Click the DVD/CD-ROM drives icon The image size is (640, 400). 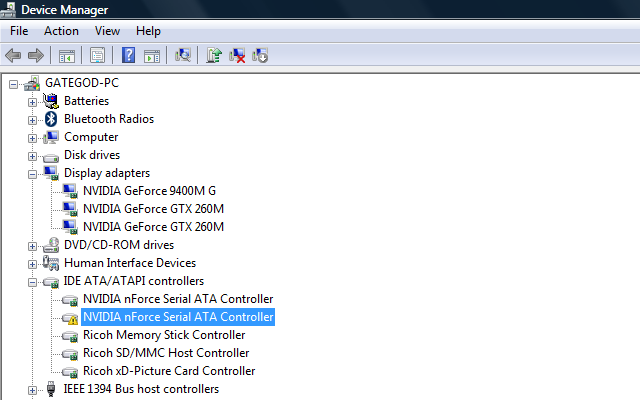51,245
